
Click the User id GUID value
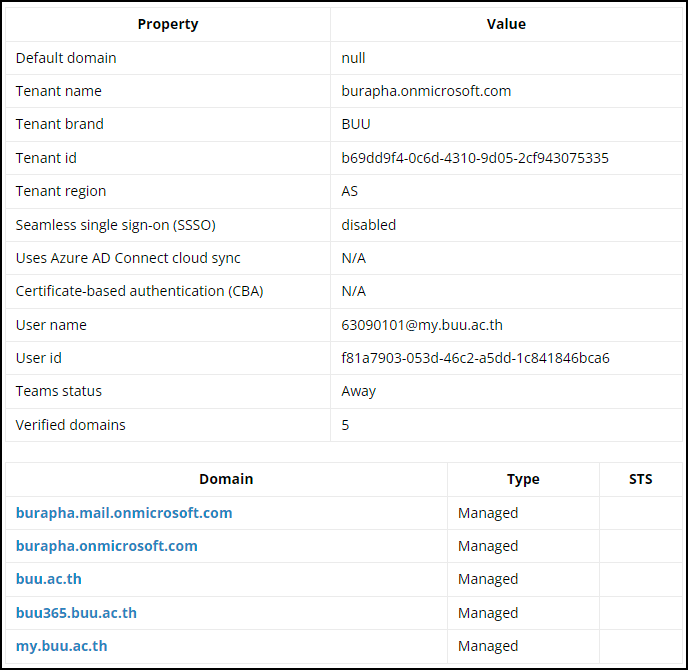click(x=475, y=358)
